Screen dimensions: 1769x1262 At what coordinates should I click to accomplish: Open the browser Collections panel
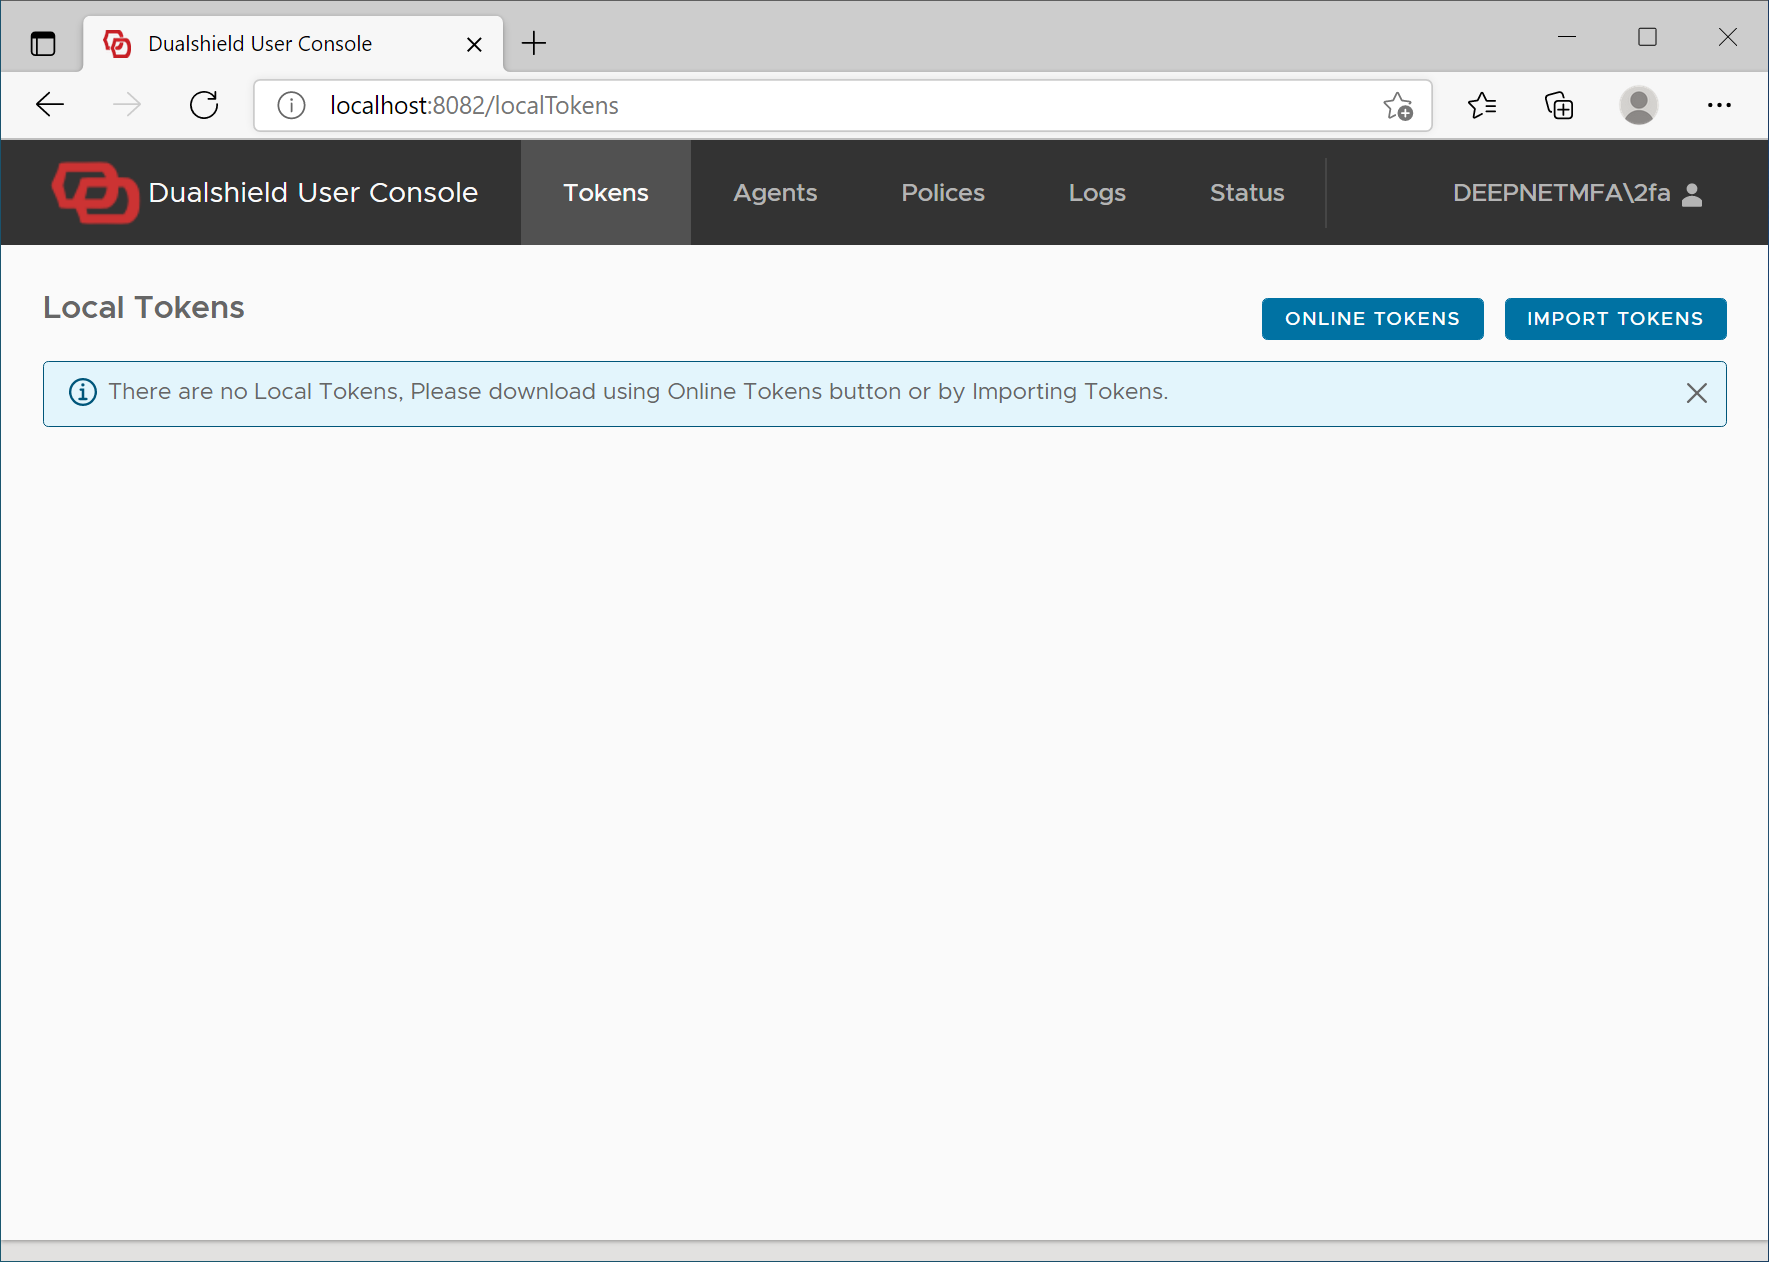pyautogui.click(x=1559, y=105)
